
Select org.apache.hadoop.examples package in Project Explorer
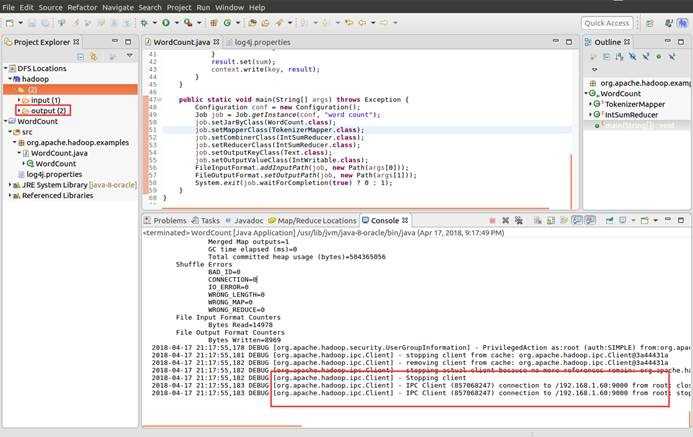pyautogui.click(x=77, y=143)
